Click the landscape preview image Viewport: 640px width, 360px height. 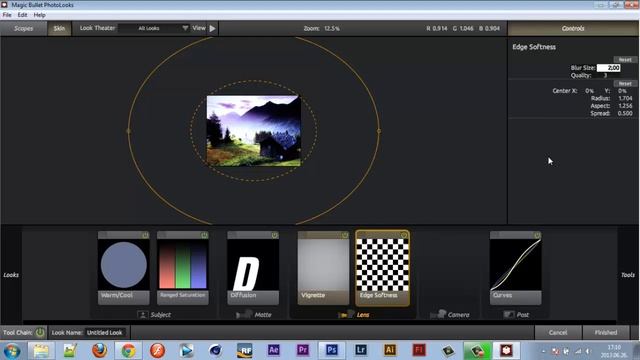click(x=254, y=131)
